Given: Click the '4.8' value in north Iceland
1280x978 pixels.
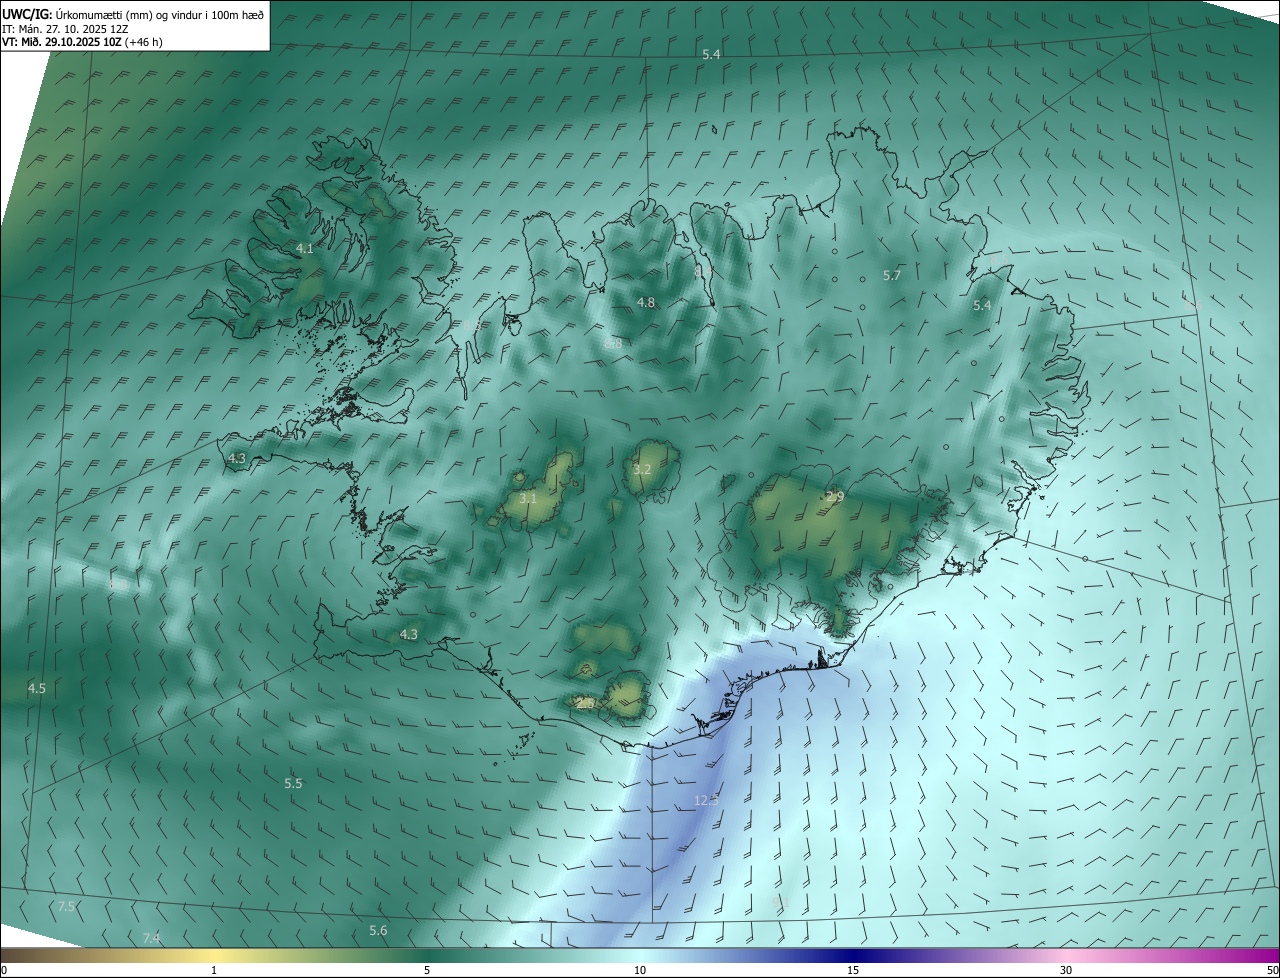Looking at the screenshot, I should coord(646,302).
